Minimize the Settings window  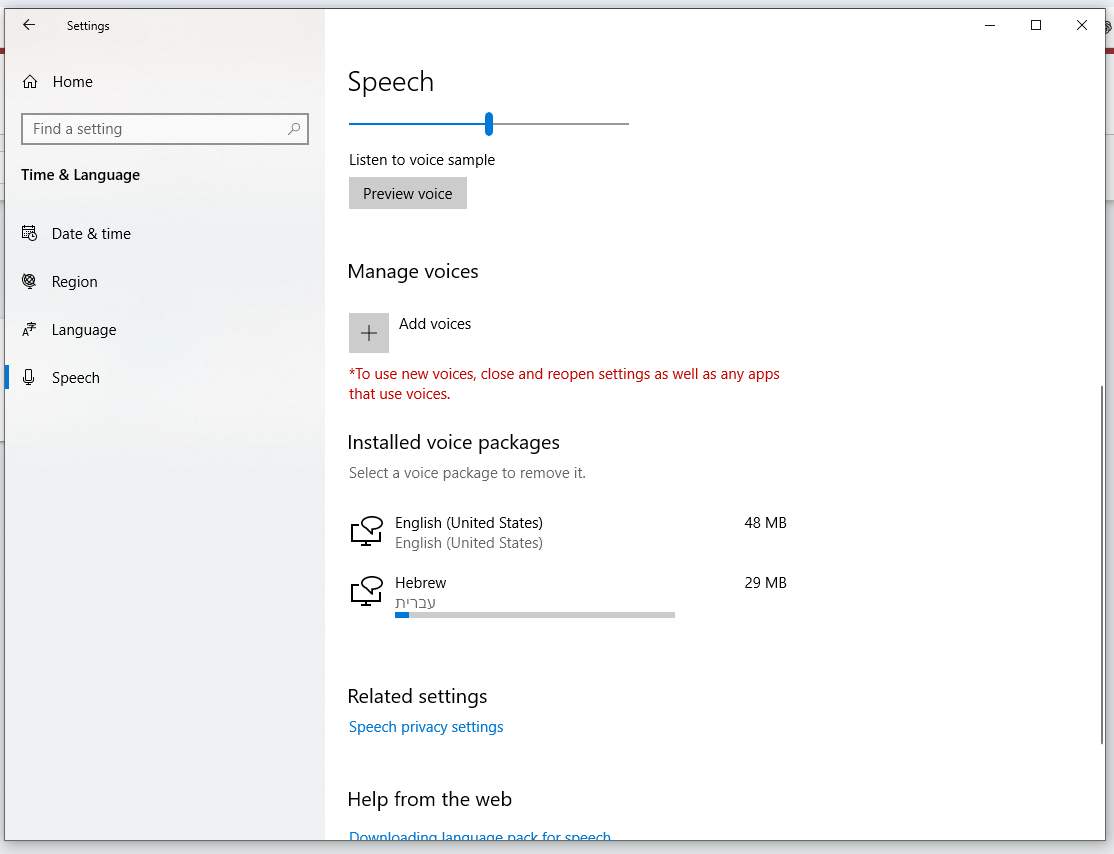[990, 25]
